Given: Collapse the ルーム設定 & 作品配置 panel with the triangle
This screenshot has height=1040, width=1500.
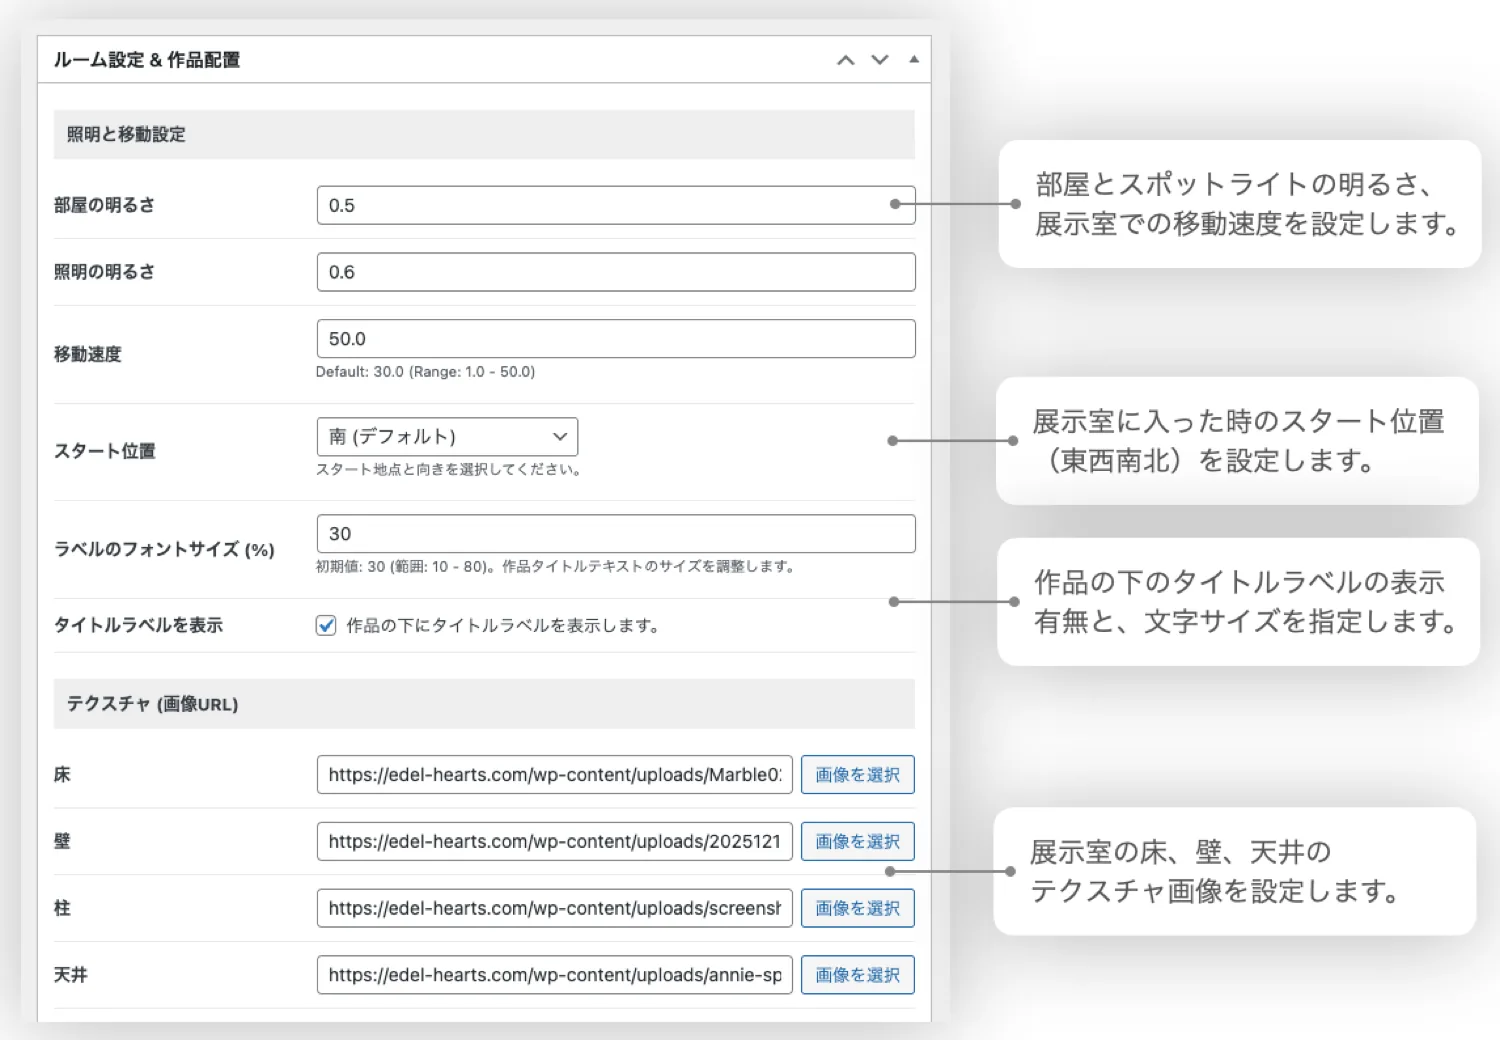Looking at the screenshot, I should pyautogui.click(x=914, y=60).
